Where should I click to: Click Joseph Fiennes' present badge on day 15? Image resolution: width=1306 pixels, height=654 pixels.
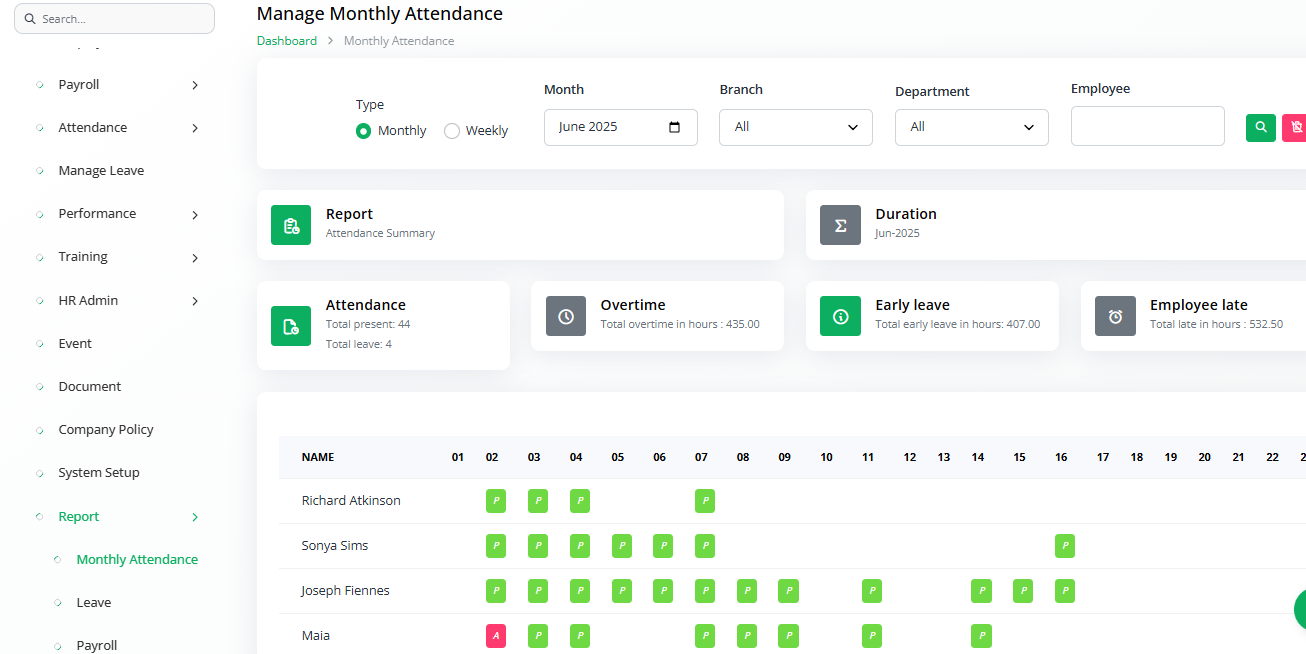point(1023,591)
